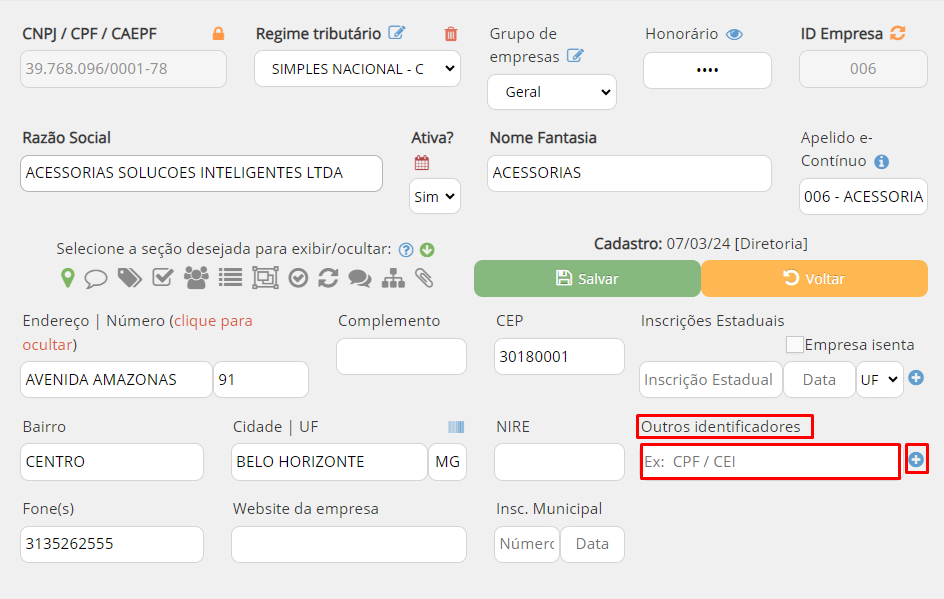Click the orange lock icon beside CNPJ

click(218, 34)
